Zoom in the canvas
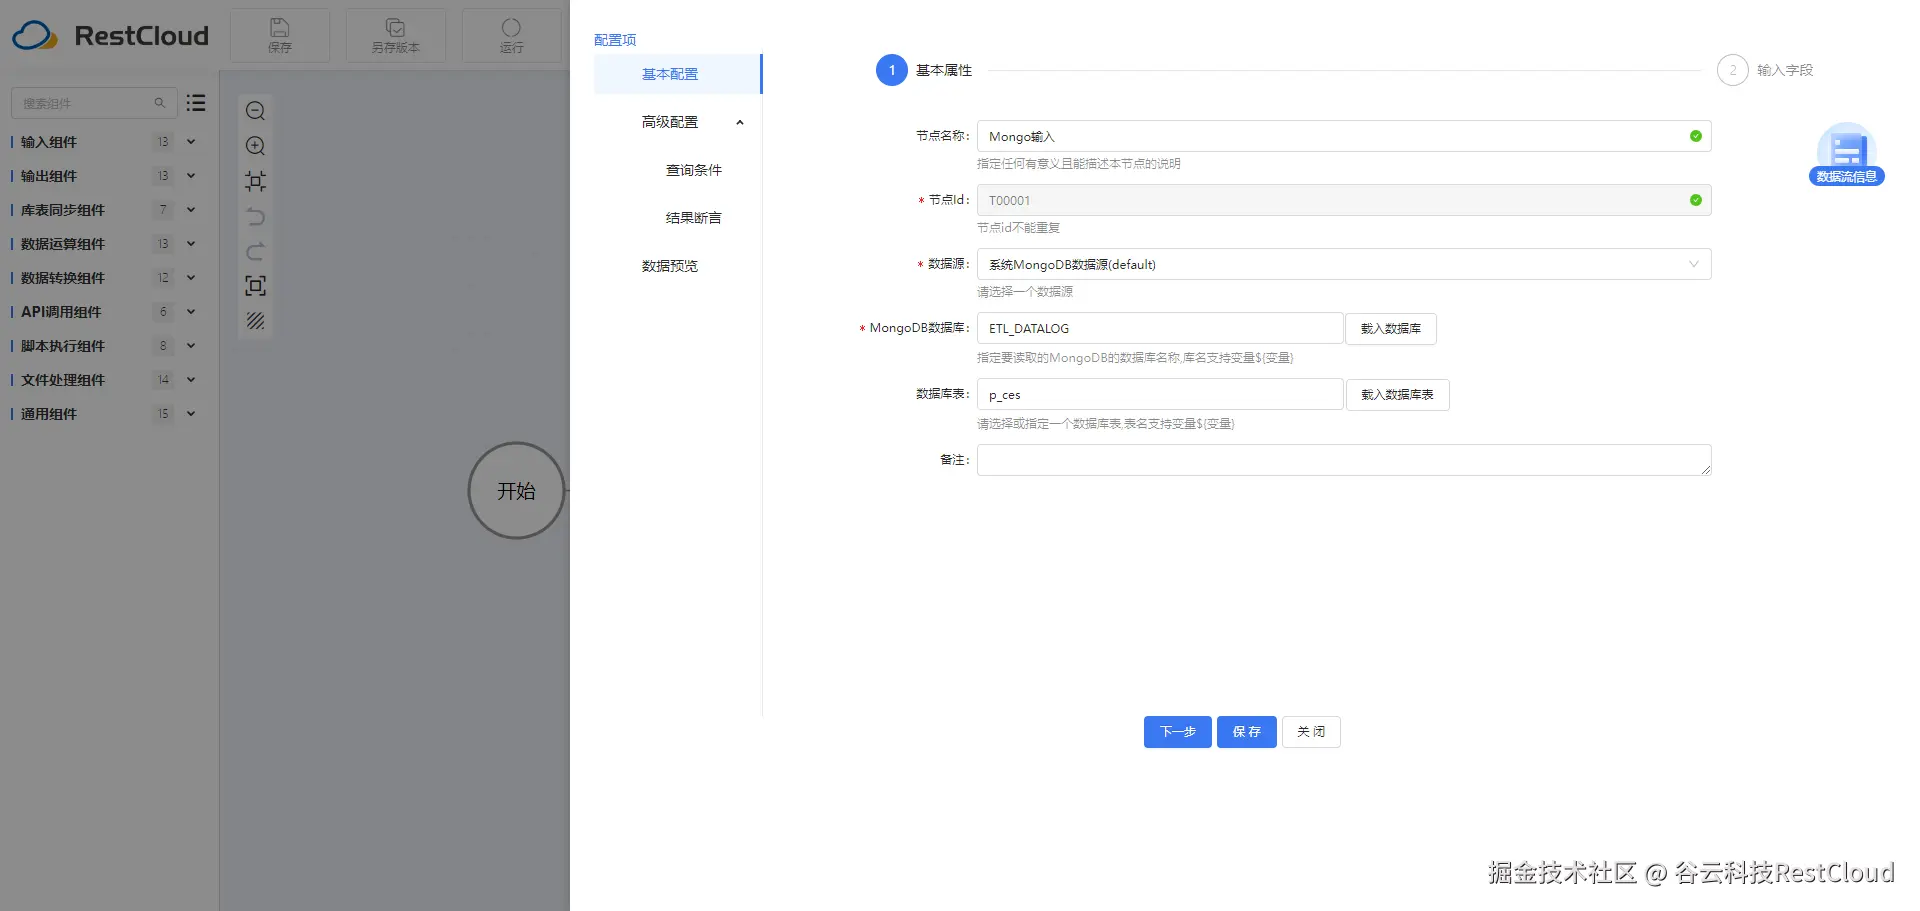 point(256,146)
